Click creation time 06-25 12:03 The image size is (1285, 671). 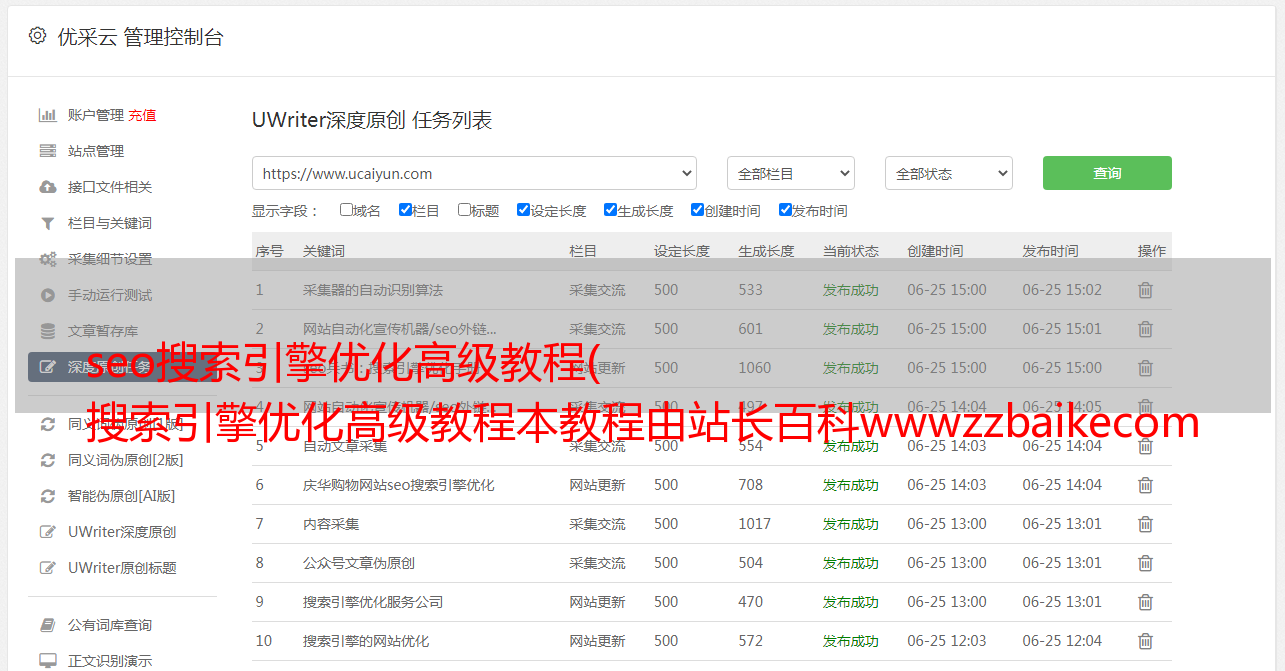(x=947, y=641)
